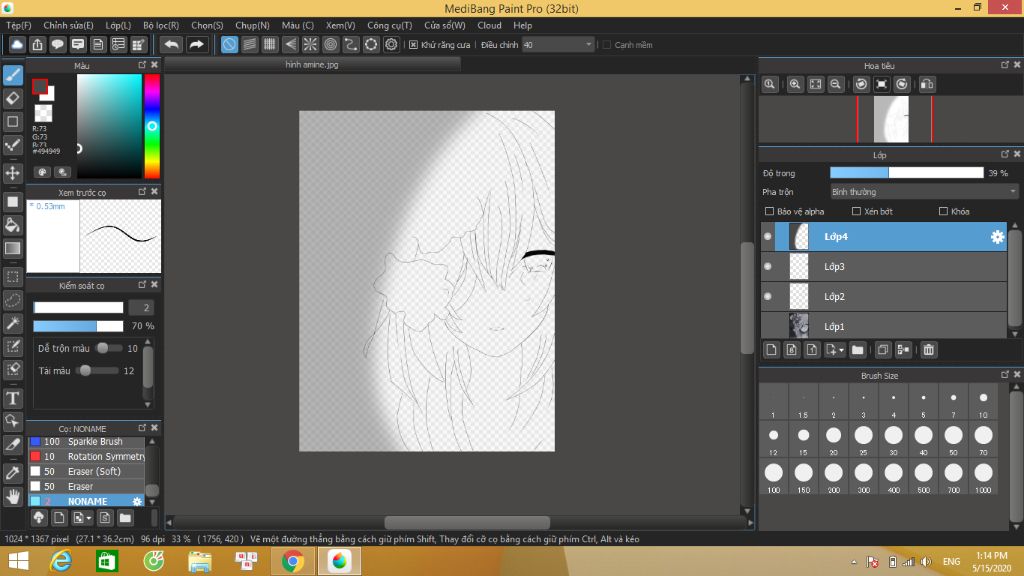This screenshot has width=1024, height=576.
Task: Hide layer Lớp4 via its visibility dot
Action: coord(768,236)
